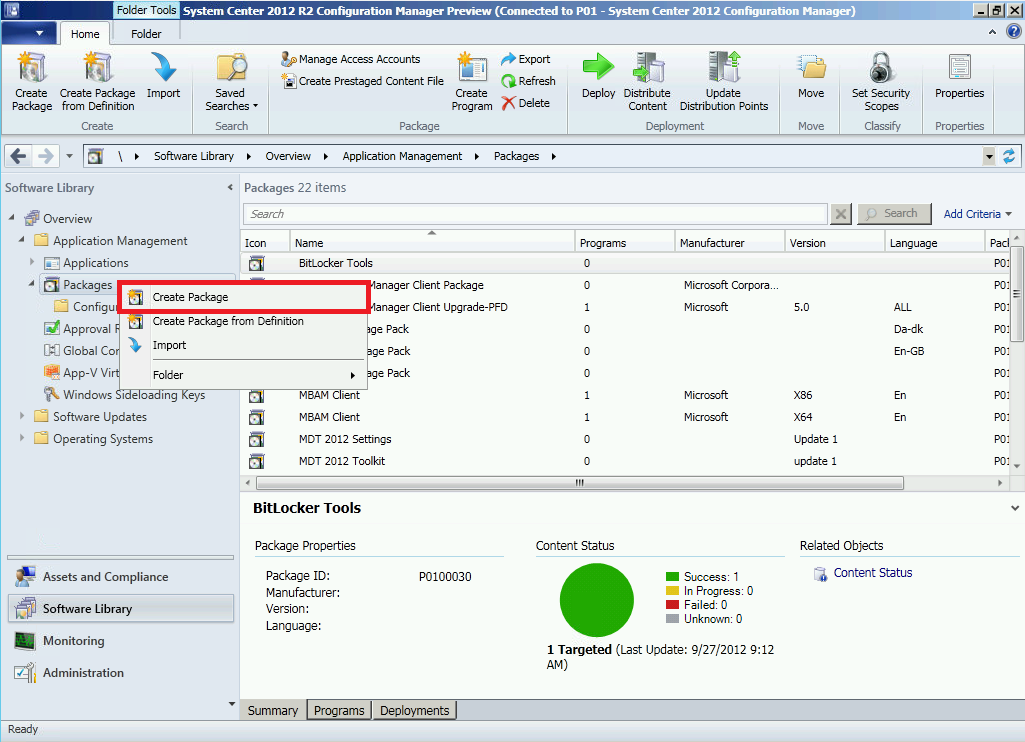Open the Monitoring workspace
This screenshot has width=1025, height=742.
[x=121, y=641]
